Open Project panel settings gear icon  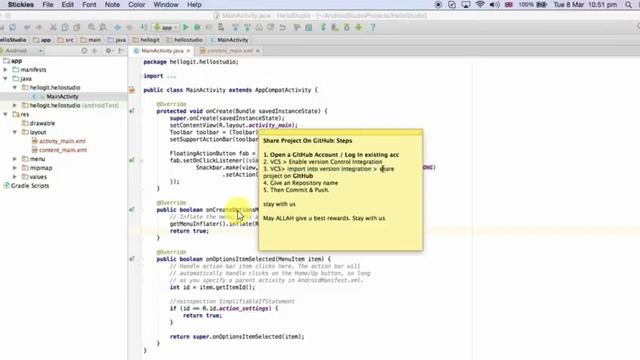[109, 51]
